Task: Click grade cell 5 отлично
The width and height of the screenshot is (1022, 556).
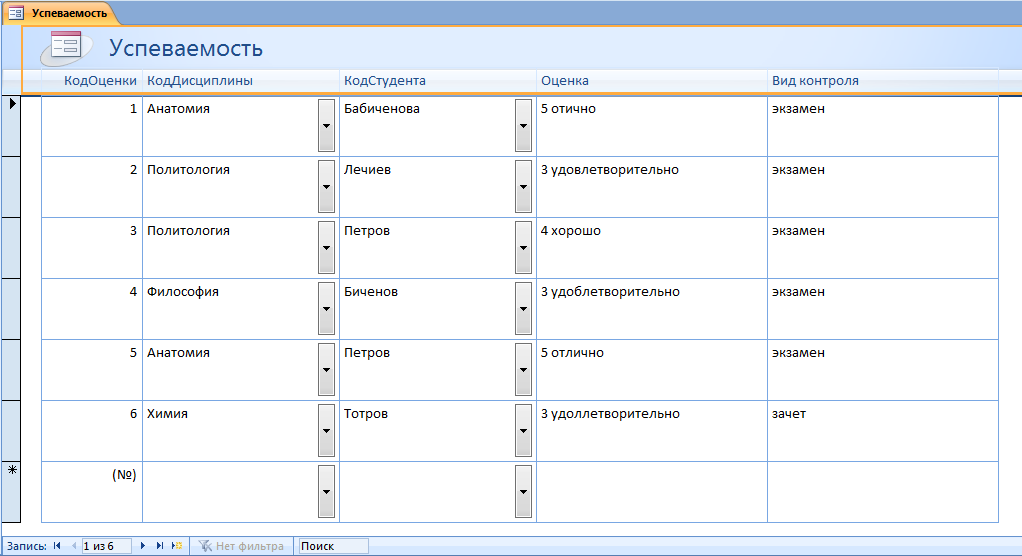Action: (x=652, y=370)
